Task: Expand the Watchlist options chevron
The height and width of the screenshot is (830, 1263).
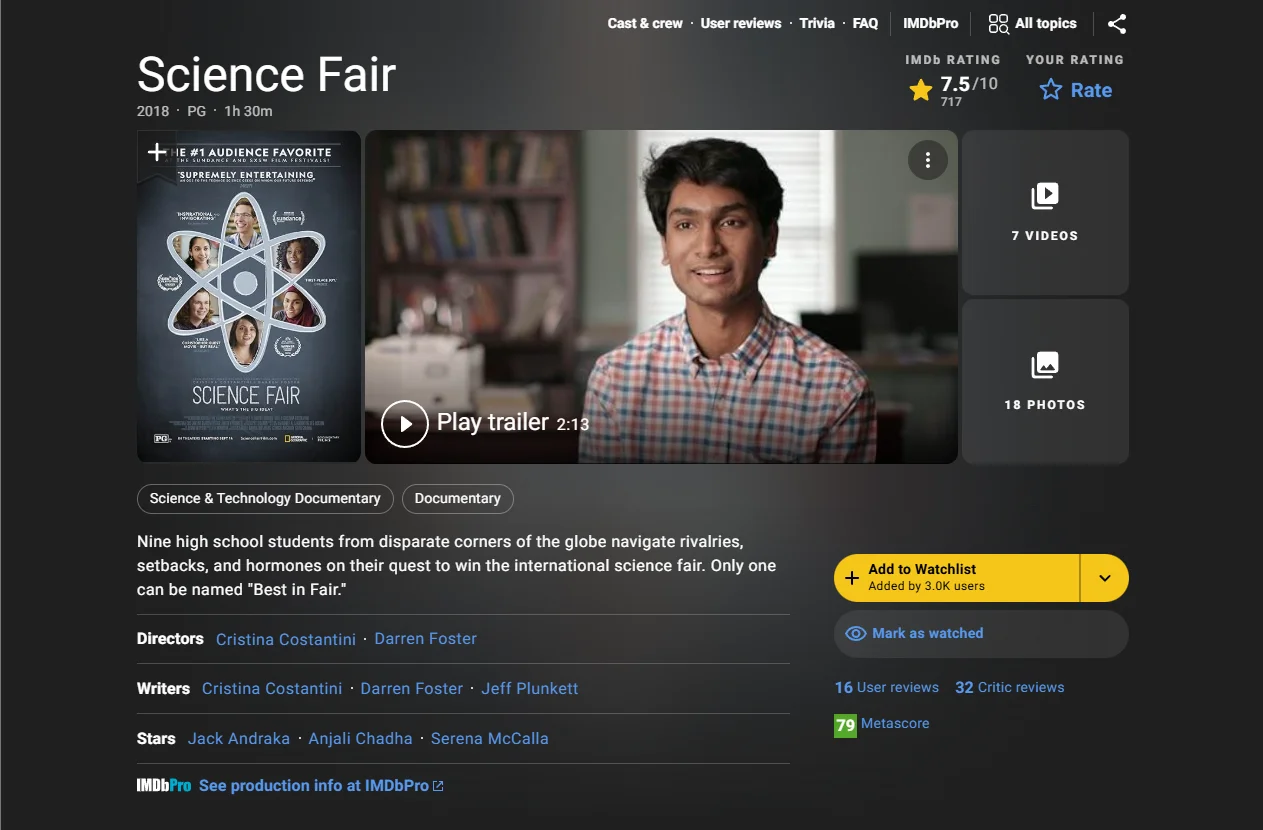Action: [x=1105, y=577]
